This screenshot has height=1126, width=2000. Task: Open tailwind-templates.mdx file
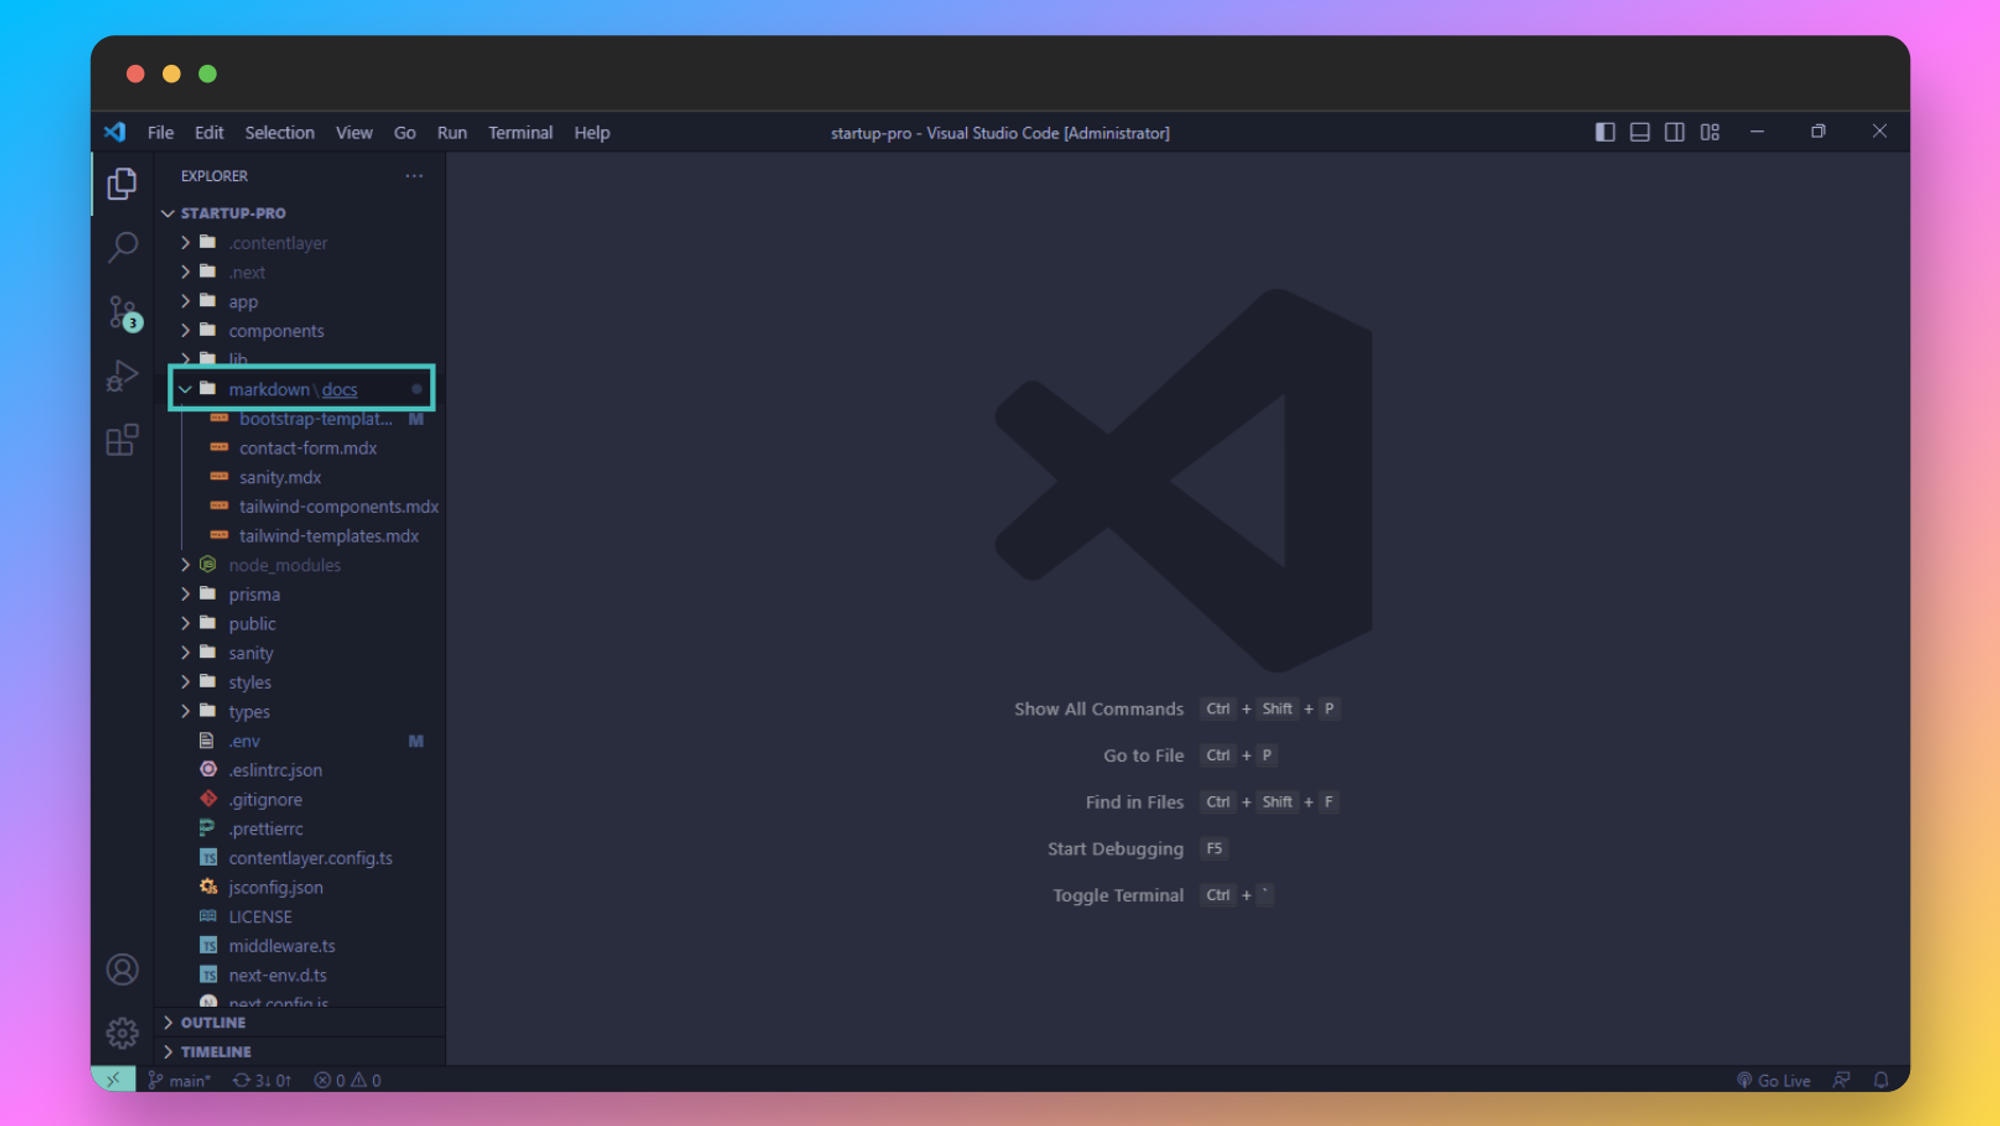(300, 536)
